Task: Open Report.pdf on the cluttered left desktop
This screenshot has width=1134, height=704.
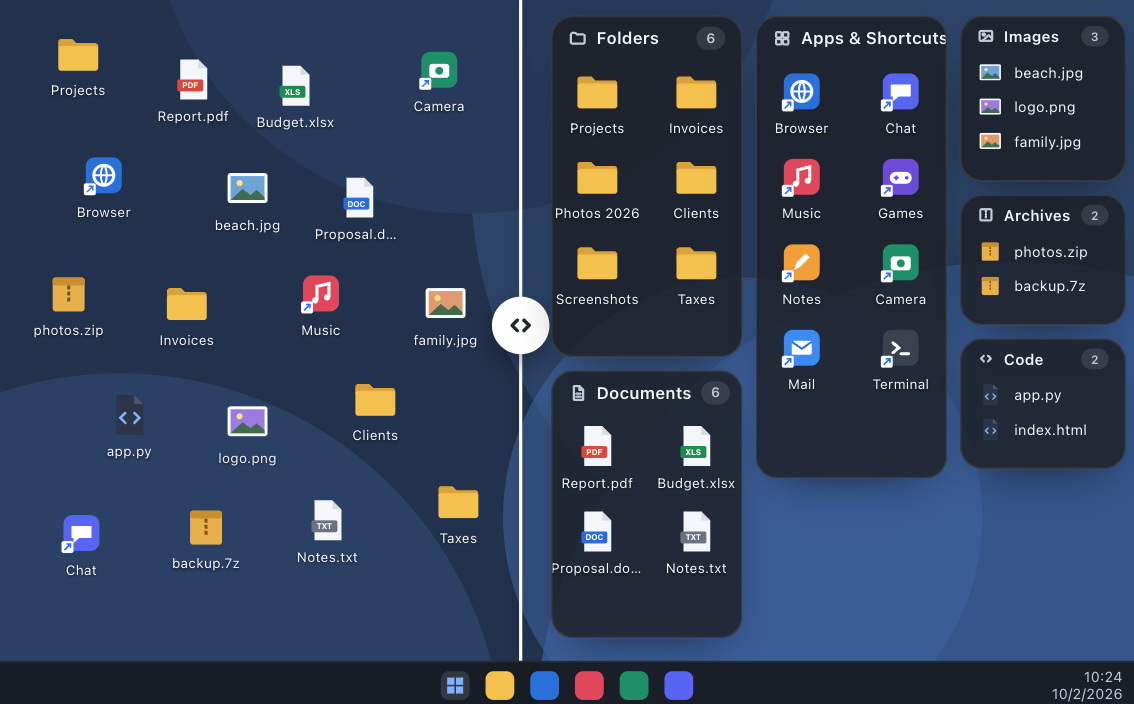Action: pos(192,92)
